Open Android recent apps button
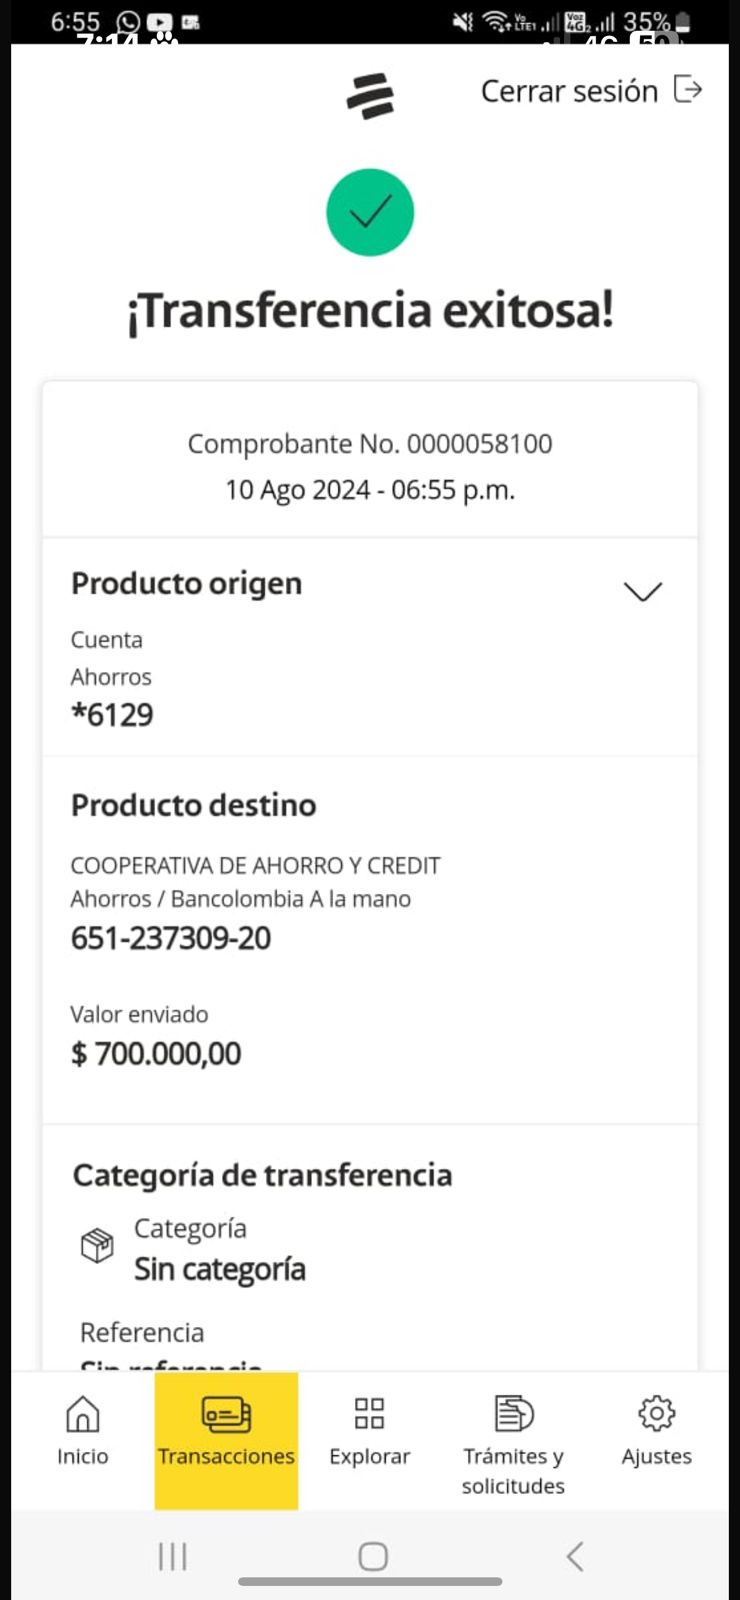Screen dimensions: 740x1600 tap(173, 1556)
